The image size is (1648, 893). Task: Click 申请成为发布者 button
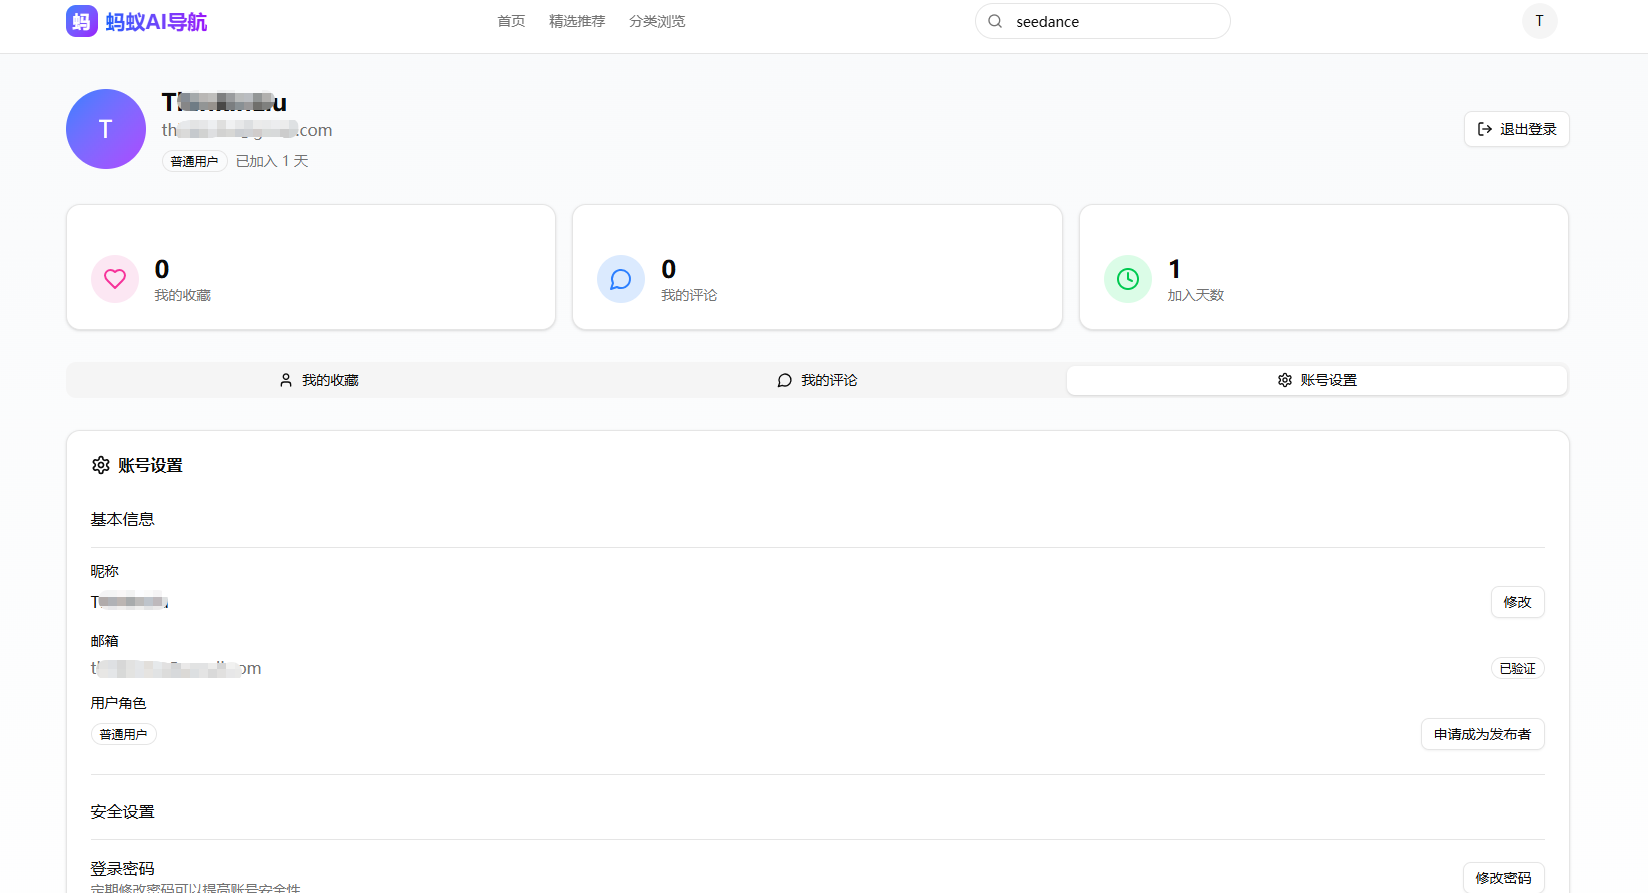[x=1482, y=734]
